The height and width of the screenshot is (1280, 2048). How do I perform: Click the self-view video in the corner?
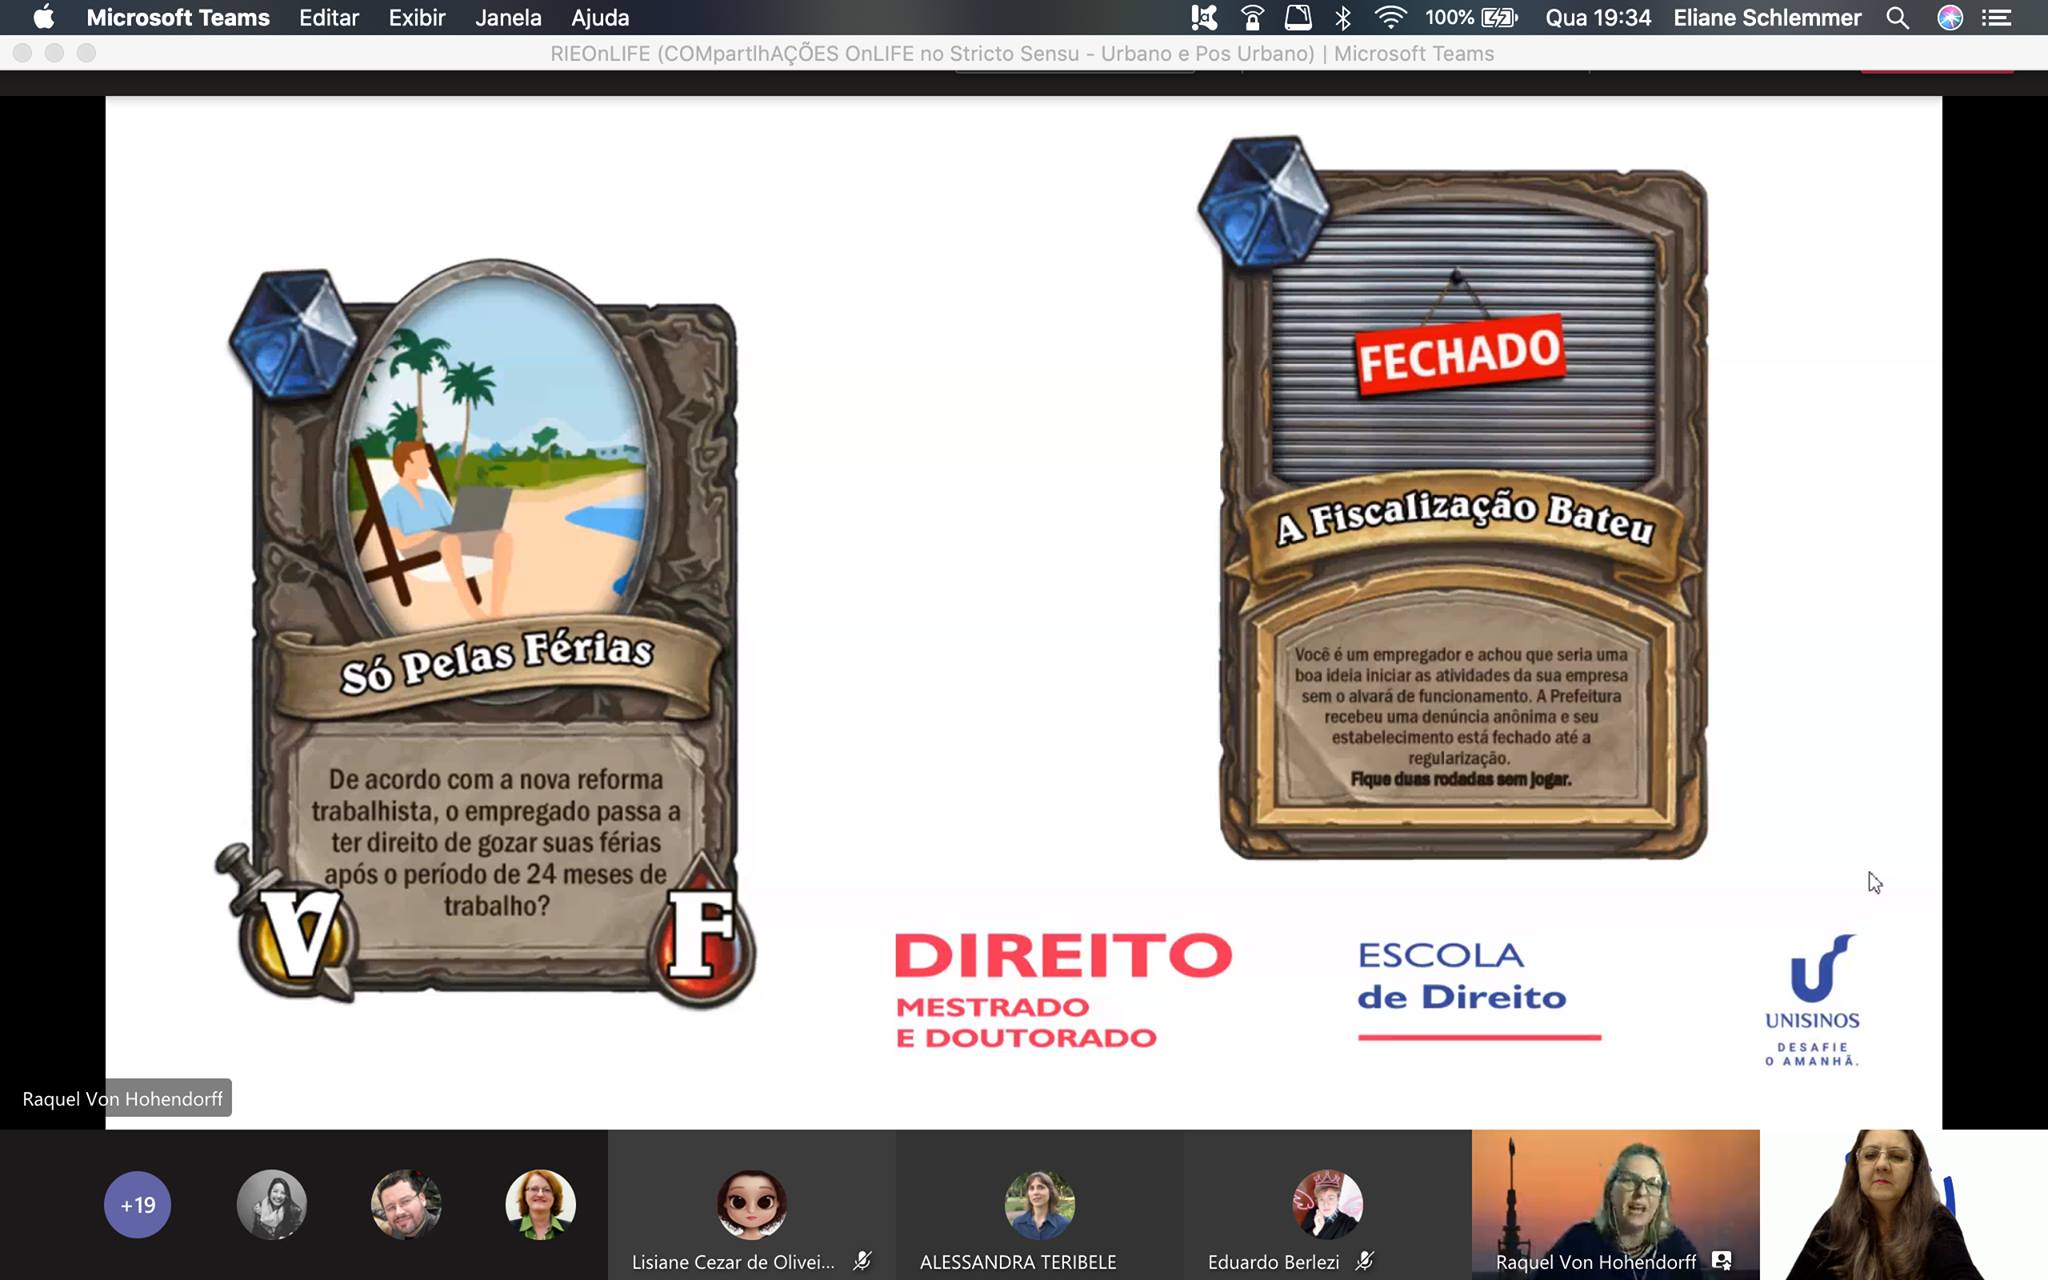[1903, 1205]
